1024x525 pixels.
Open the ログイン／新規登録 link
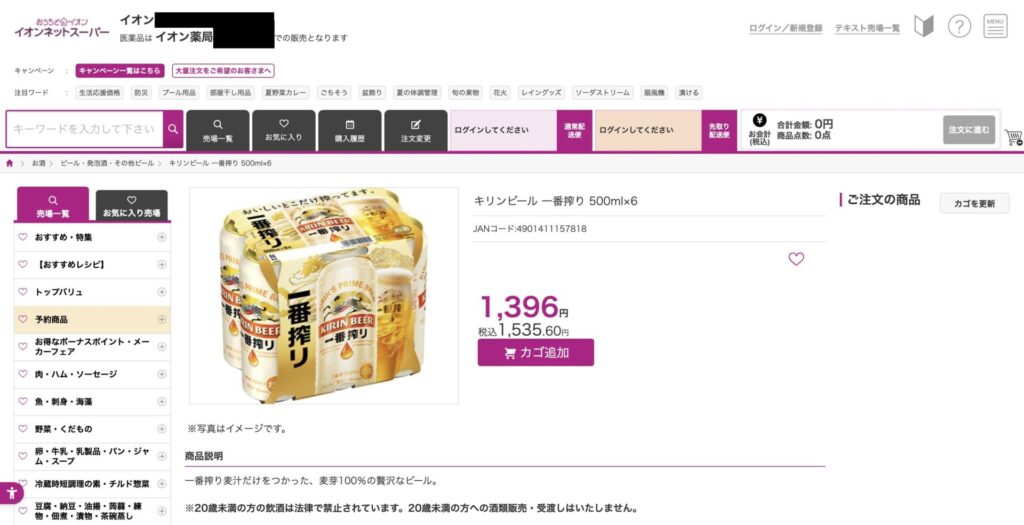pos(786,28)
